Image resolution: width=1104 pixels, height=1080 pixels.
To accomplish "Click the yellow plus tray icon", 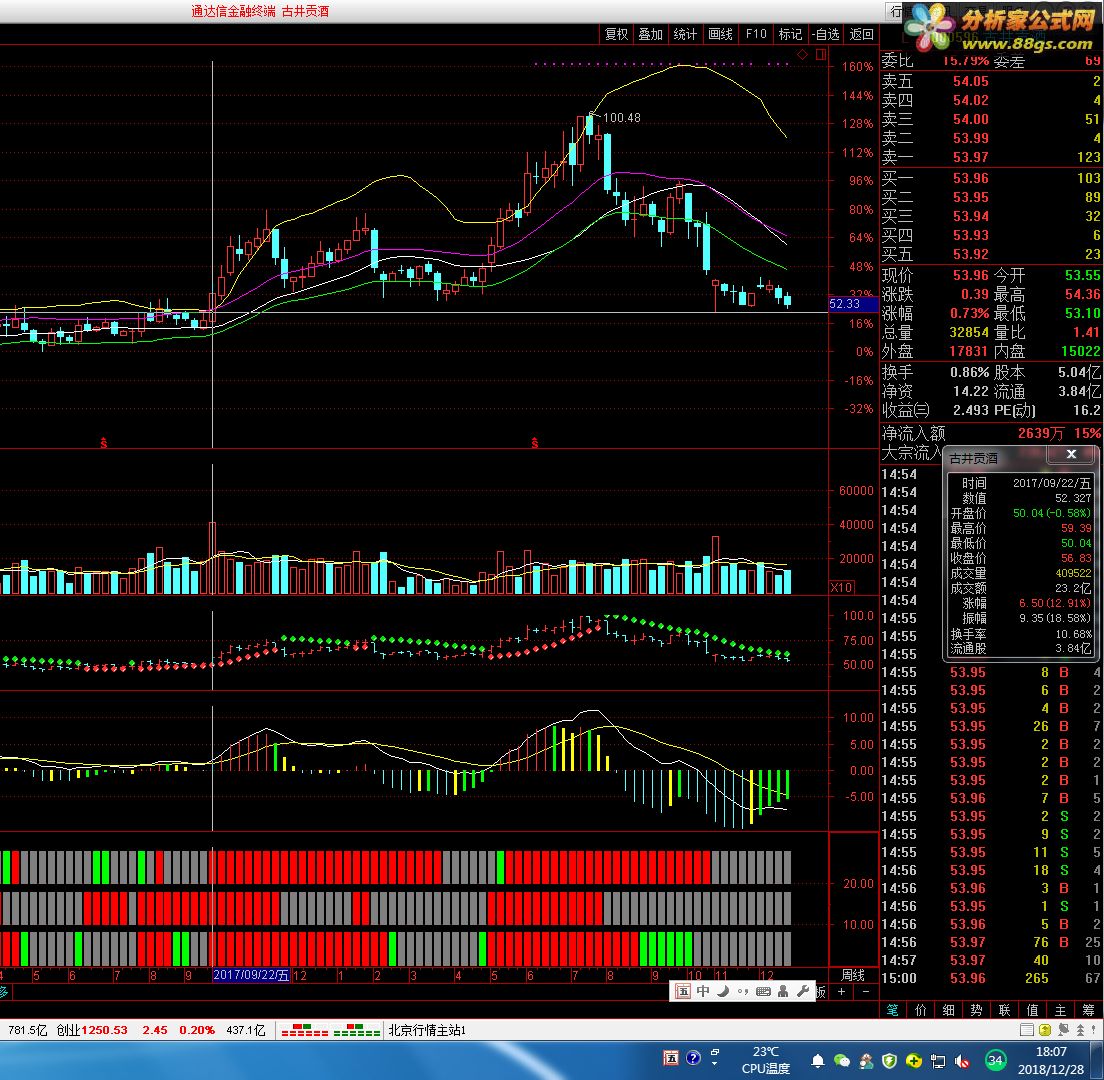I will (x=913, y=1060).
